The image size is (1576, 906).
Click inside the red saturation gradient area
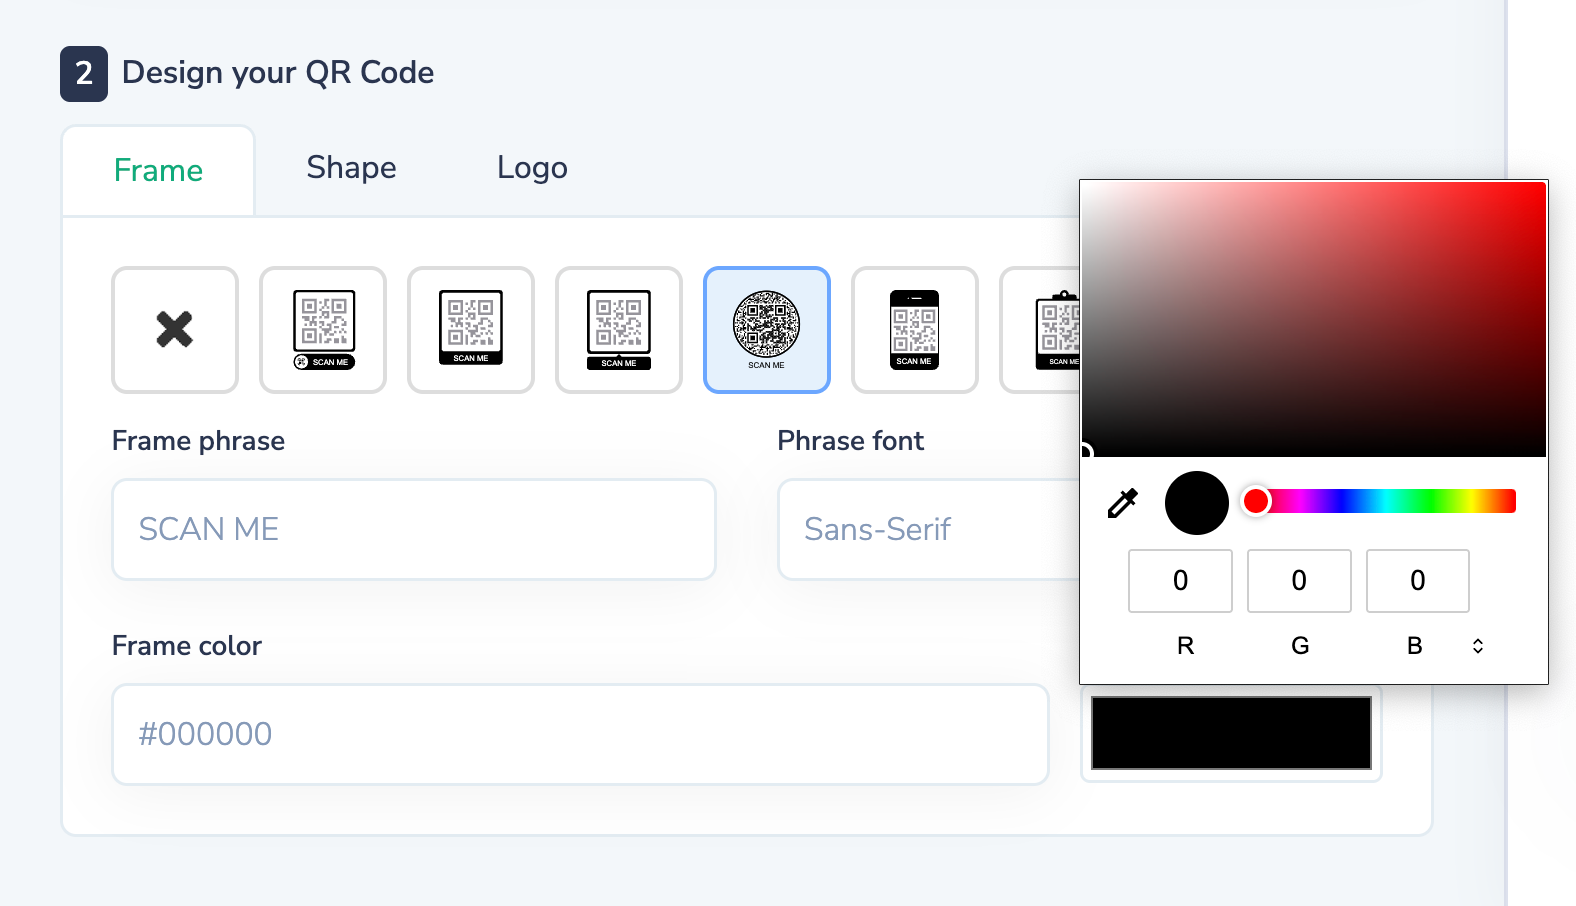point(1314,319)
